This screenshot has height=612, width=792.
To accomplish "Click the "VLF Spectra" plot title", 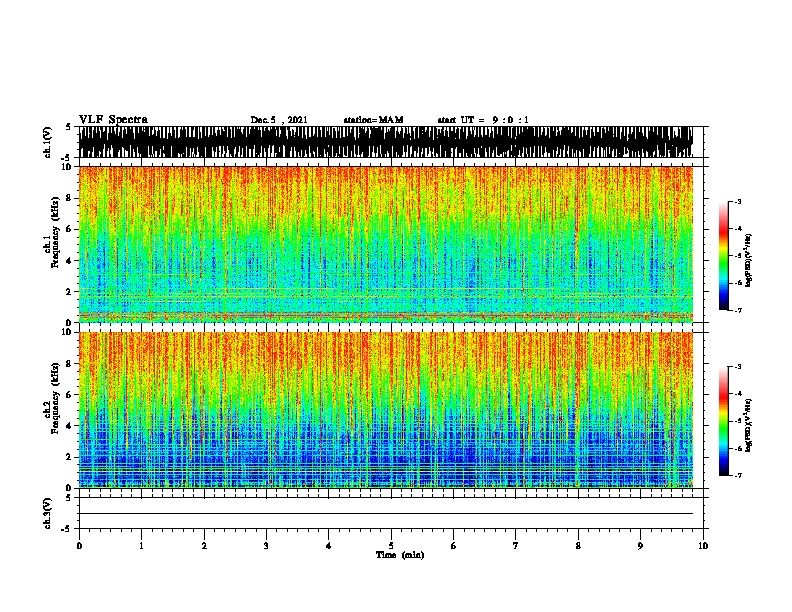I will 113,120.
